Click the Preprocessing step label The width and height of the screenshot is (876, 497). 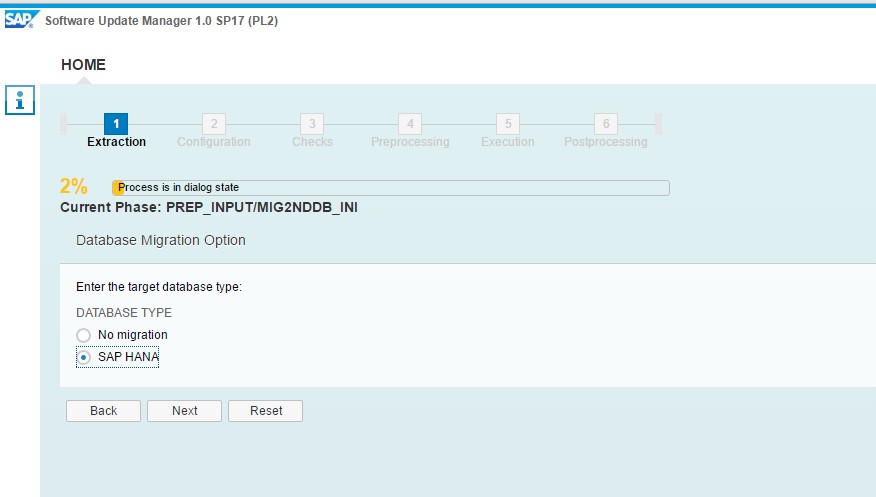410,142
